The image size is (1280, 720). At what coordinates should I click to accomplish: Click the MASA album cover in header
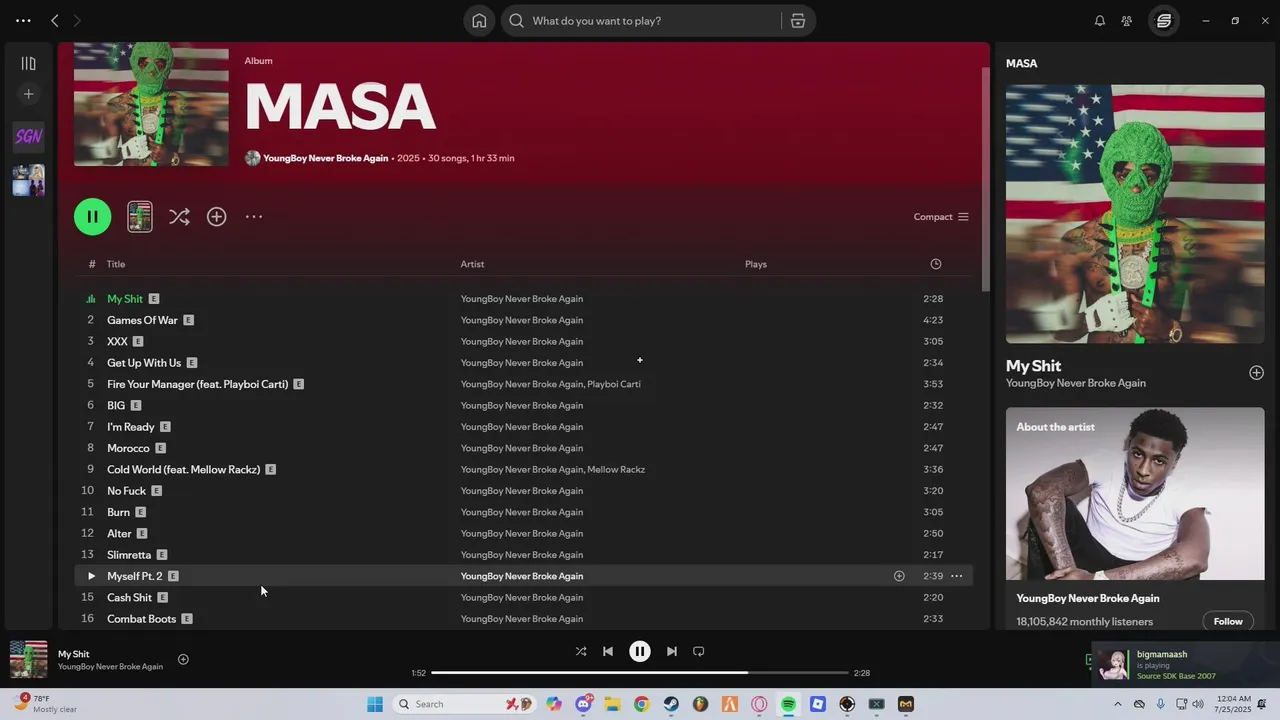click(151, 104)
